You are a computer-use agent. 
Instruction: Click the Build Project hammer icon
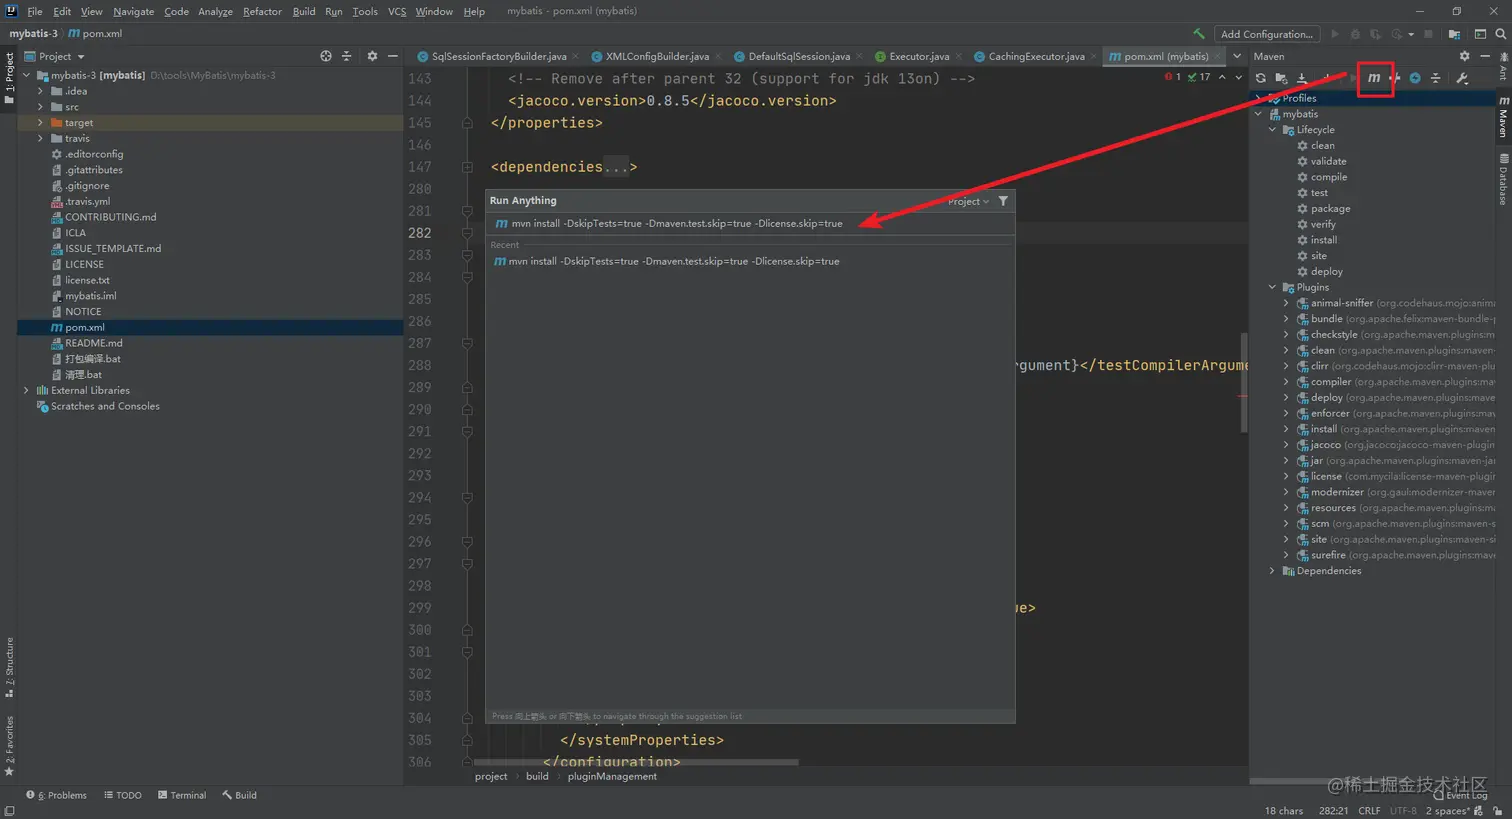pyautogui.click(x=1199, y=34)
